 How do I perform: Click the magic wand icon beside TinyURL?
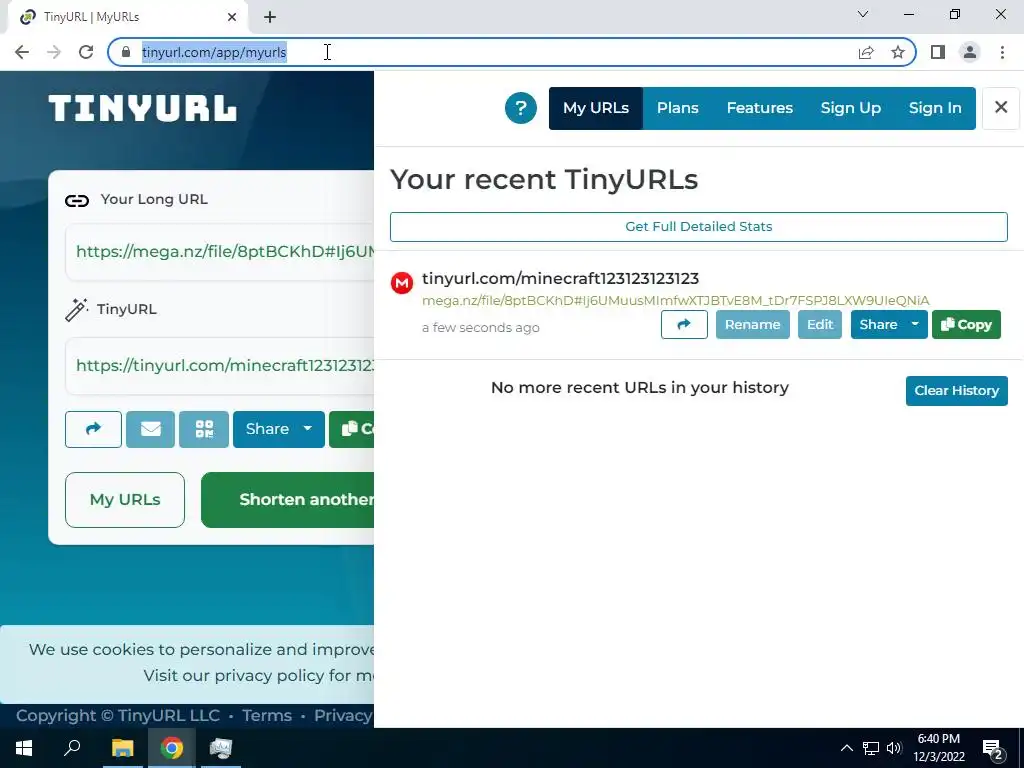(x=76, y=310)
